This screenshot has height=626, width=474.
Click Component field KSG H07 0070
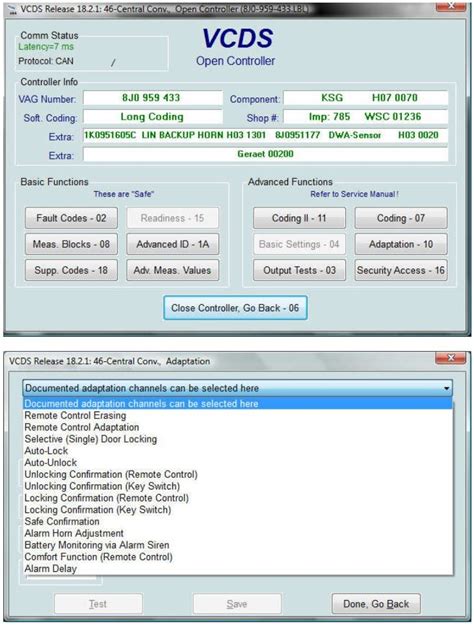[365, 98]
